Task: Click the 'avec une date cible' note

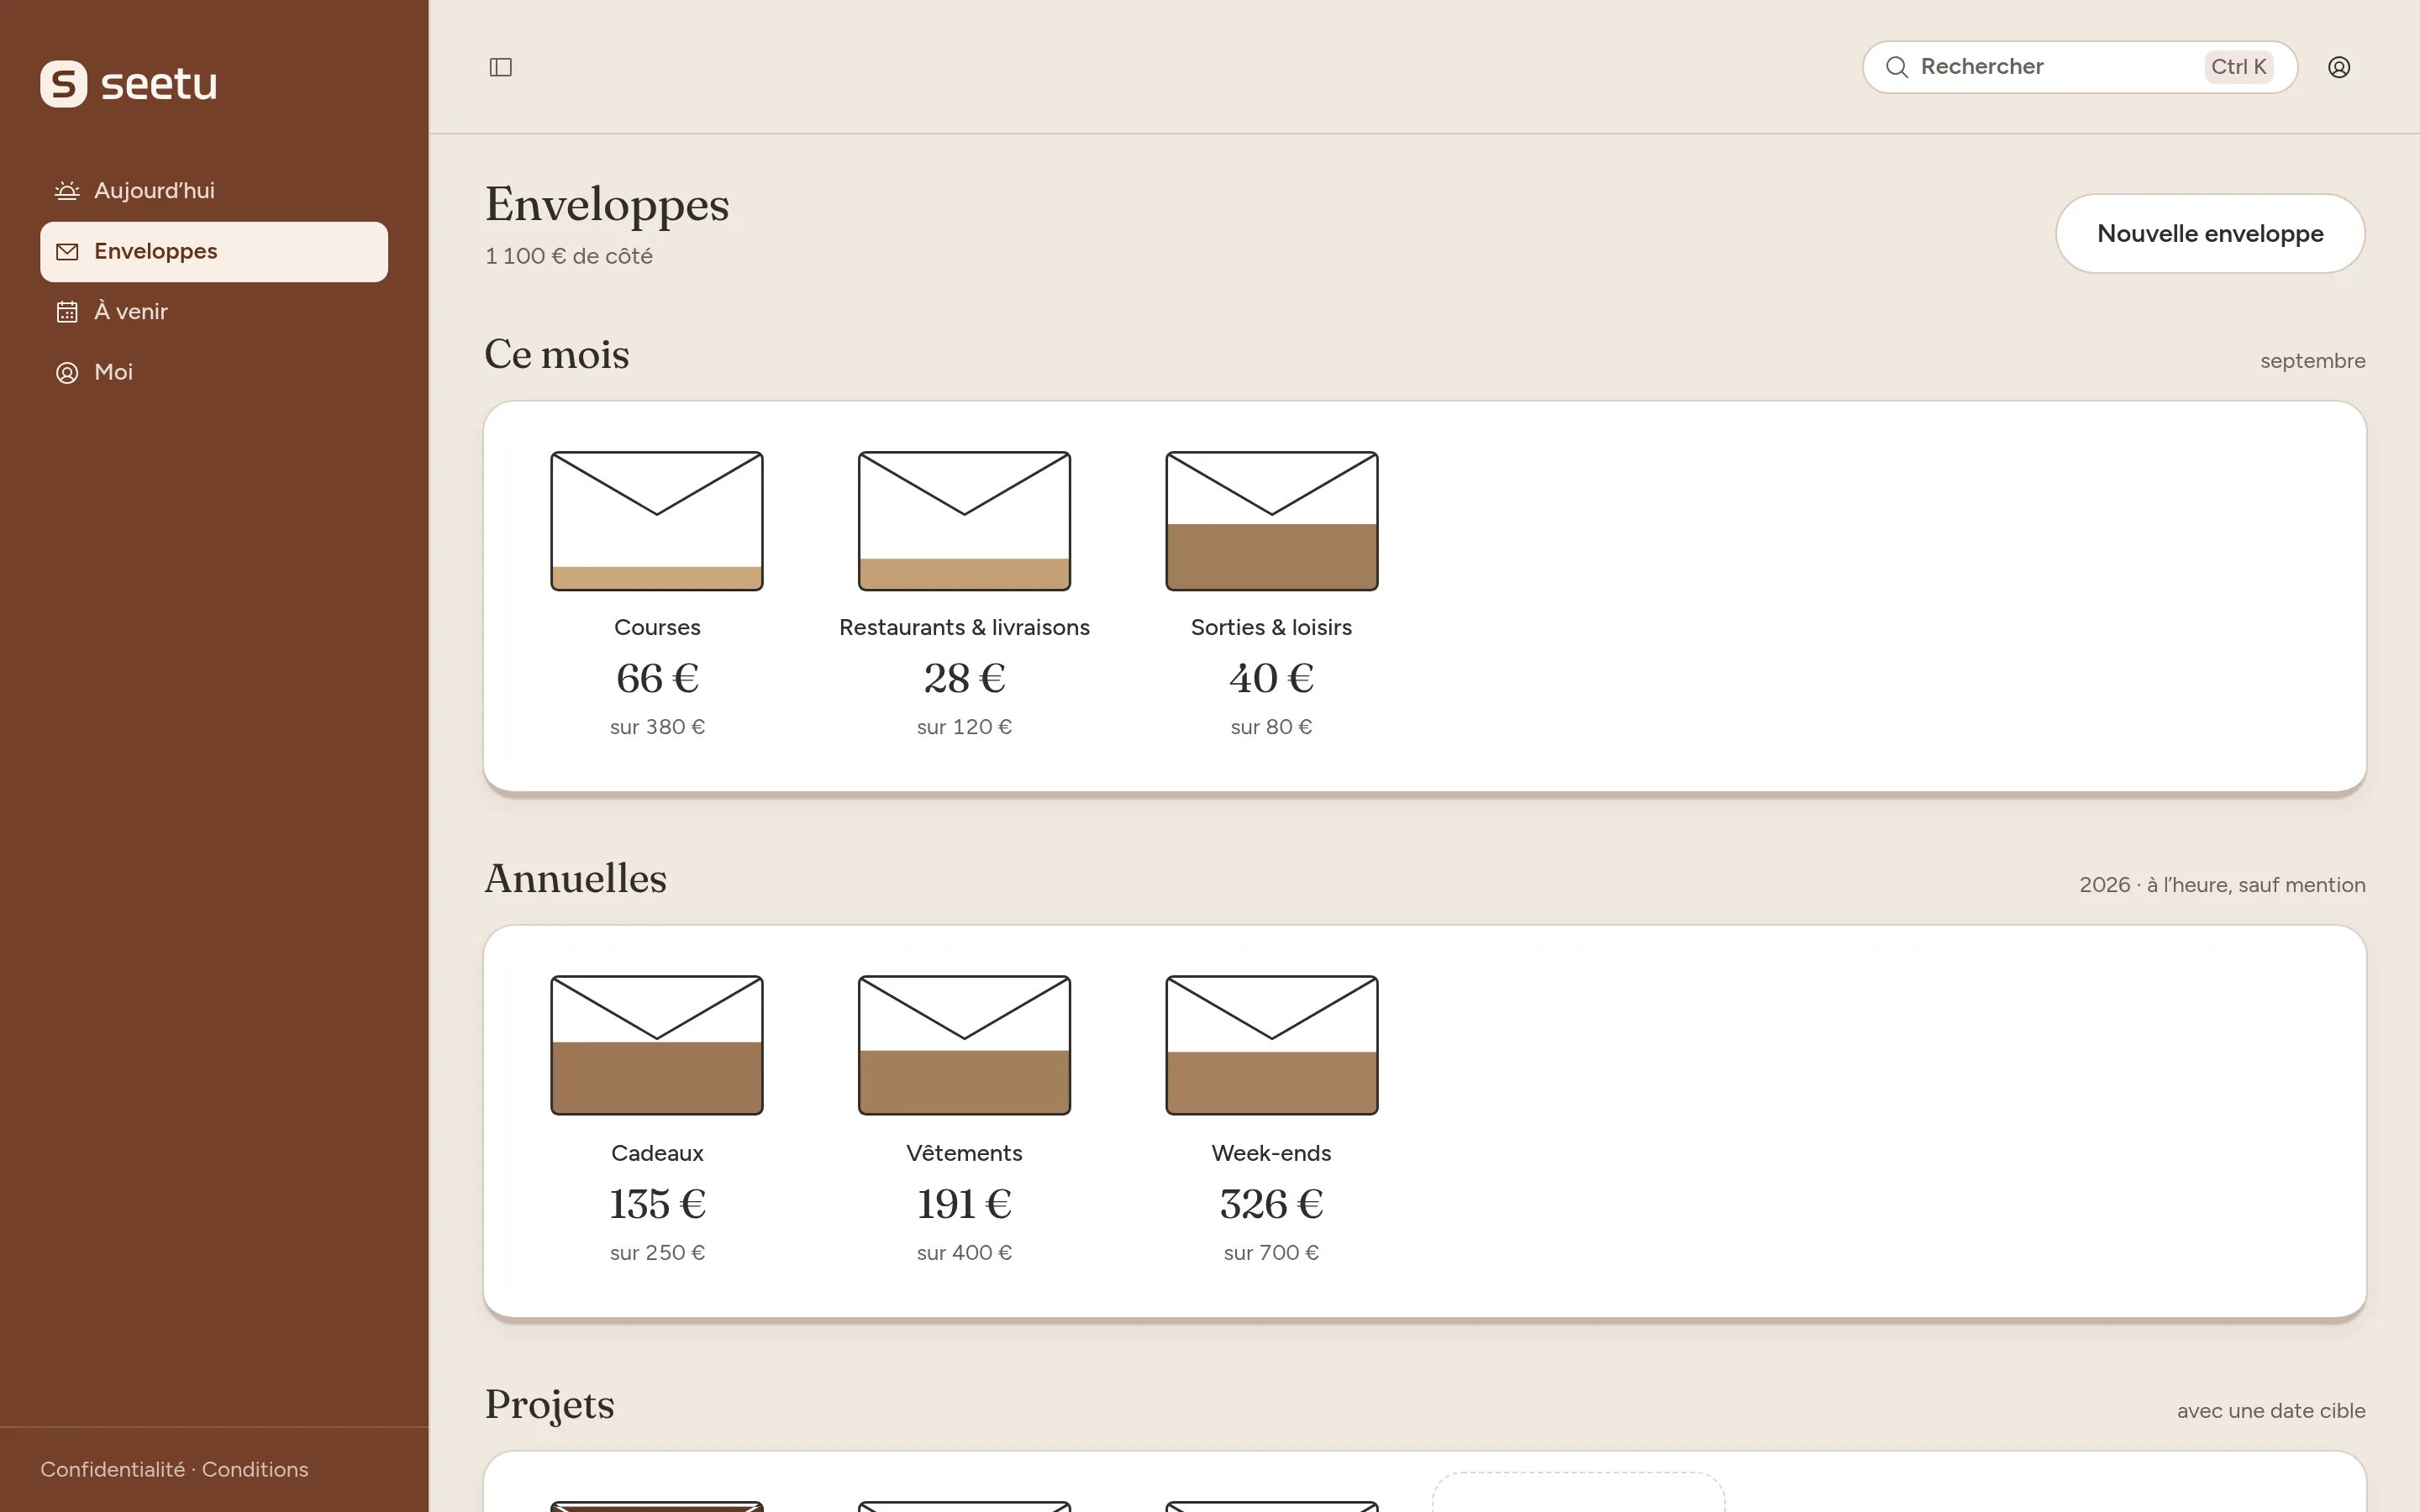Action: point(2271,1411)
